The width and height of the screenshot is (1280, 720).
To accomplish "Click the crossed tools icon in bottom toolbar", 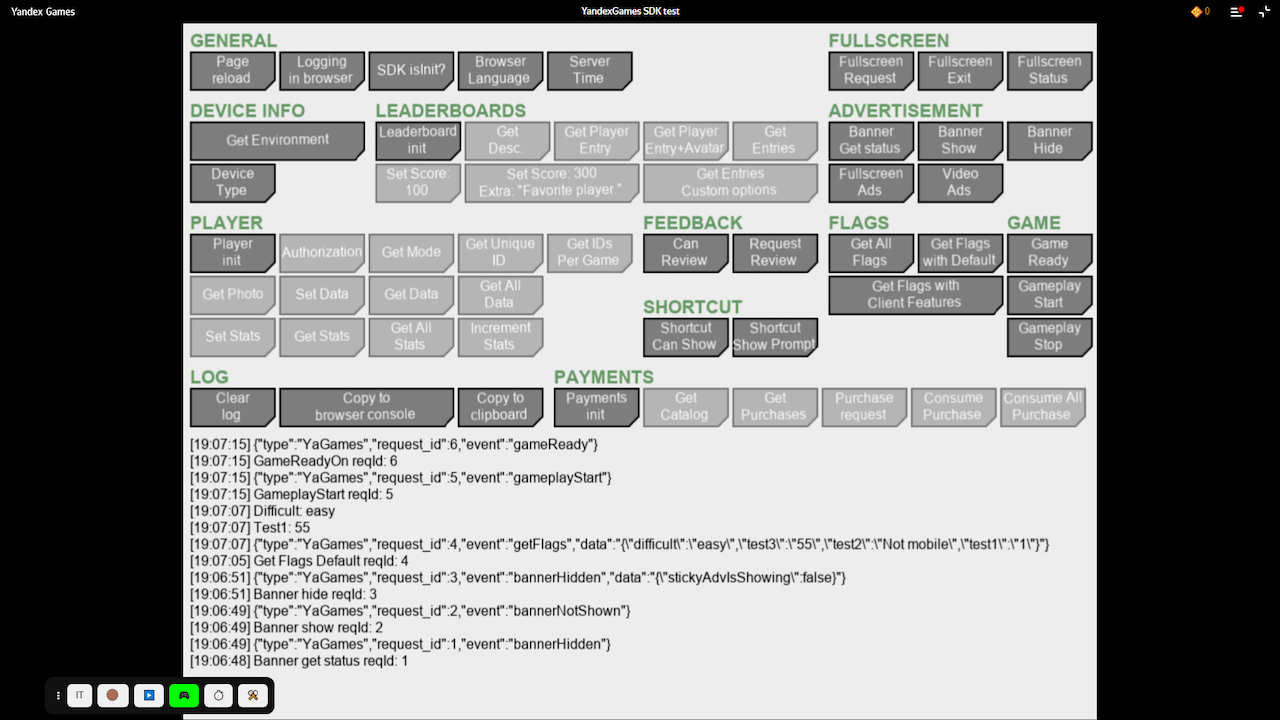I will [x=253, y=695].
